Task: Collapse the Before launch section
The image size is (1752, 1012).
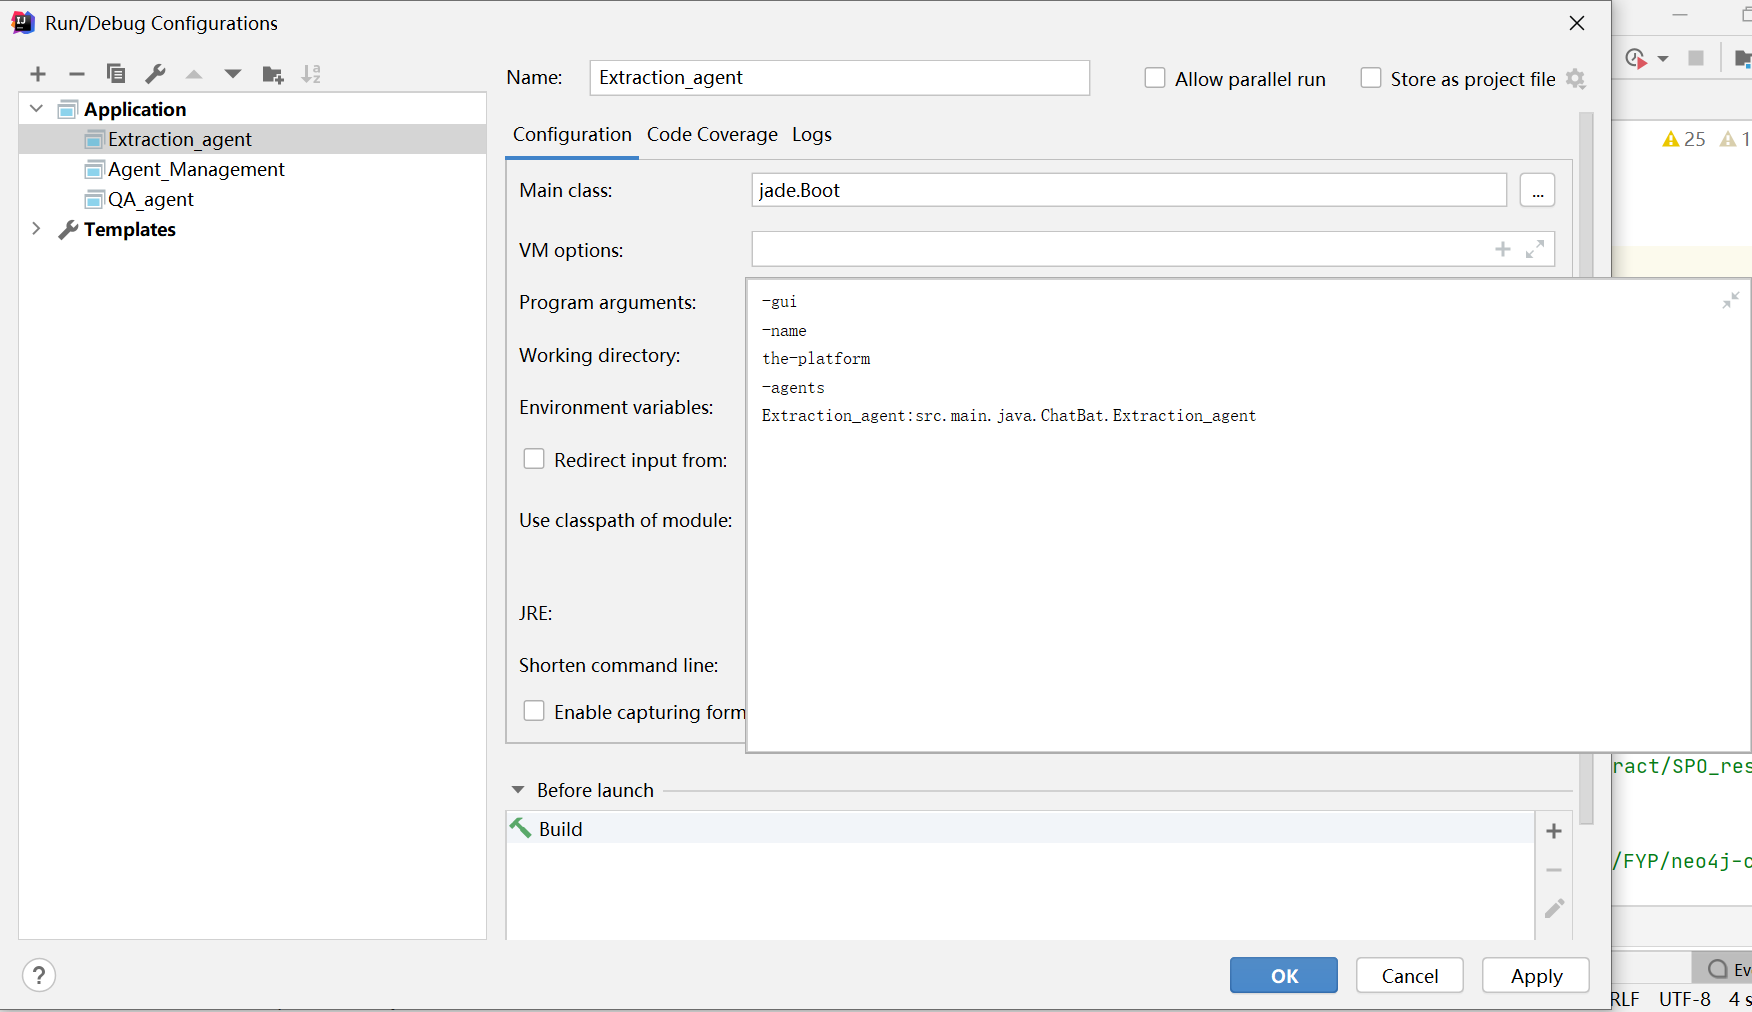Action: click(518, 790)
